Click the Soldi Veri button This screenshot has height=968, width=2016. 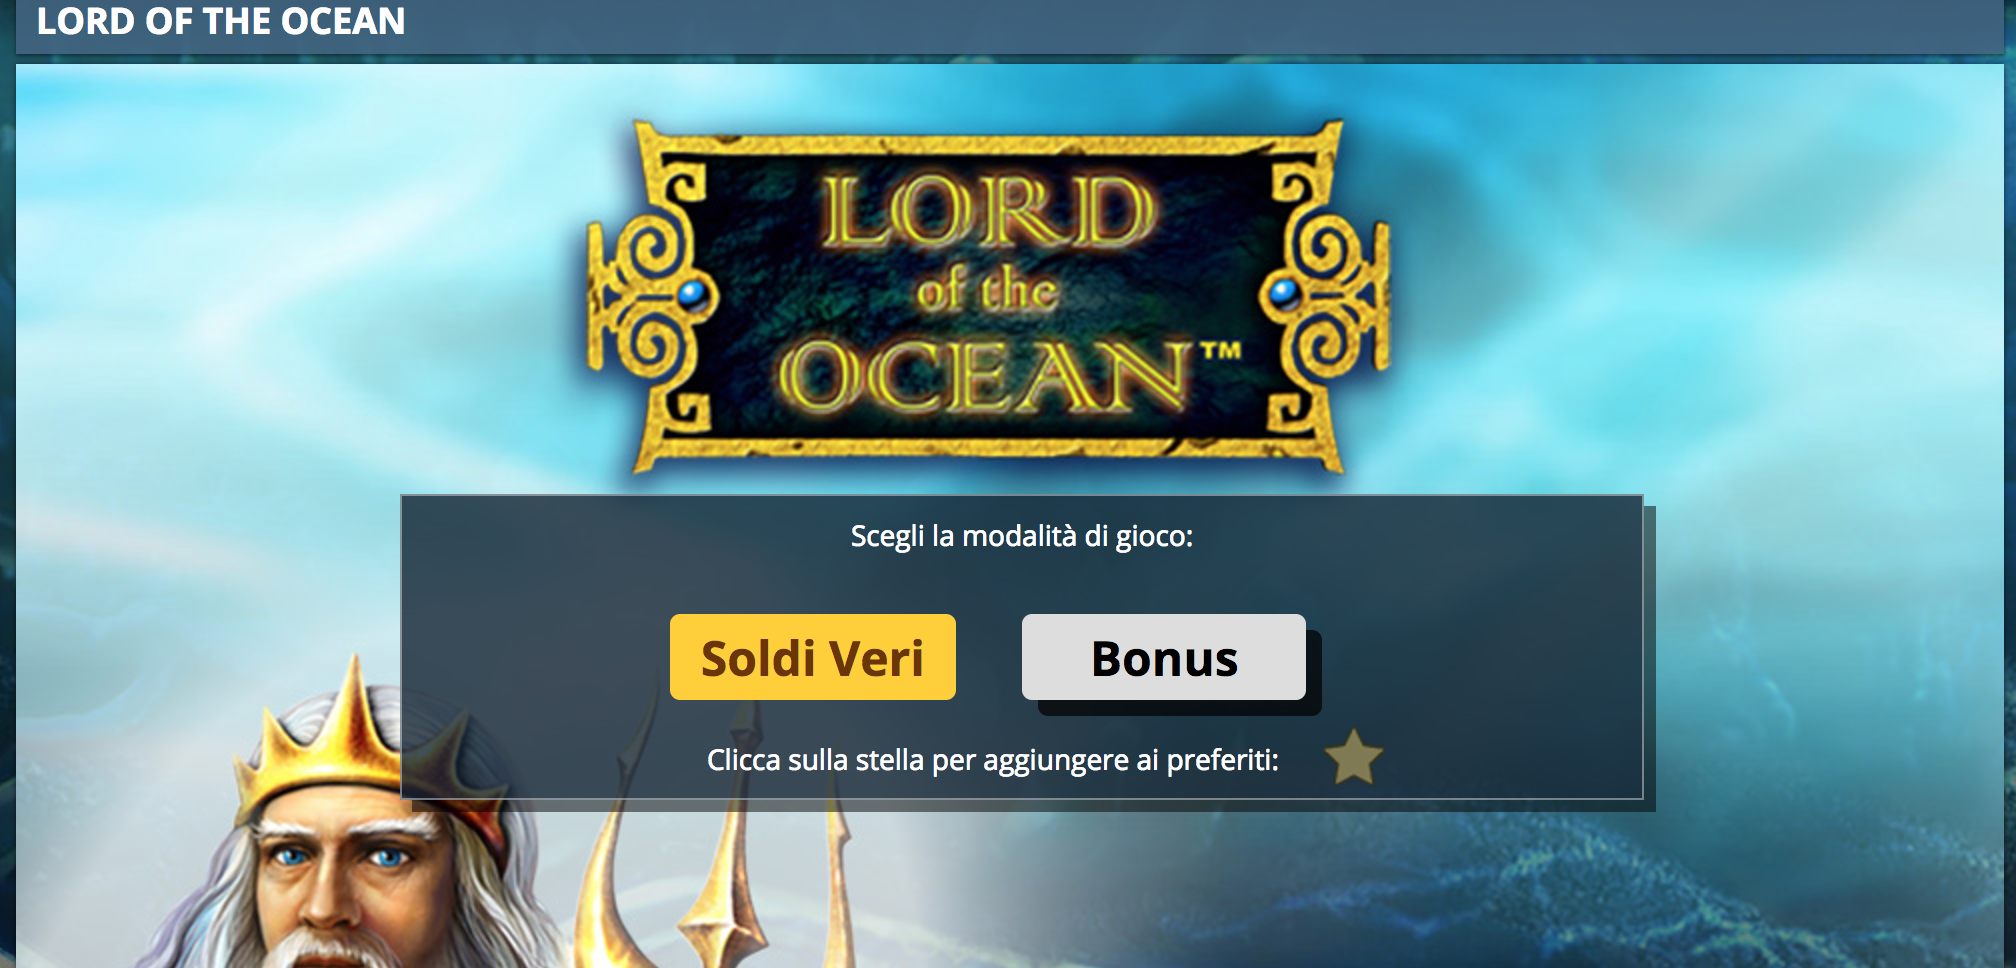[813, 657]
